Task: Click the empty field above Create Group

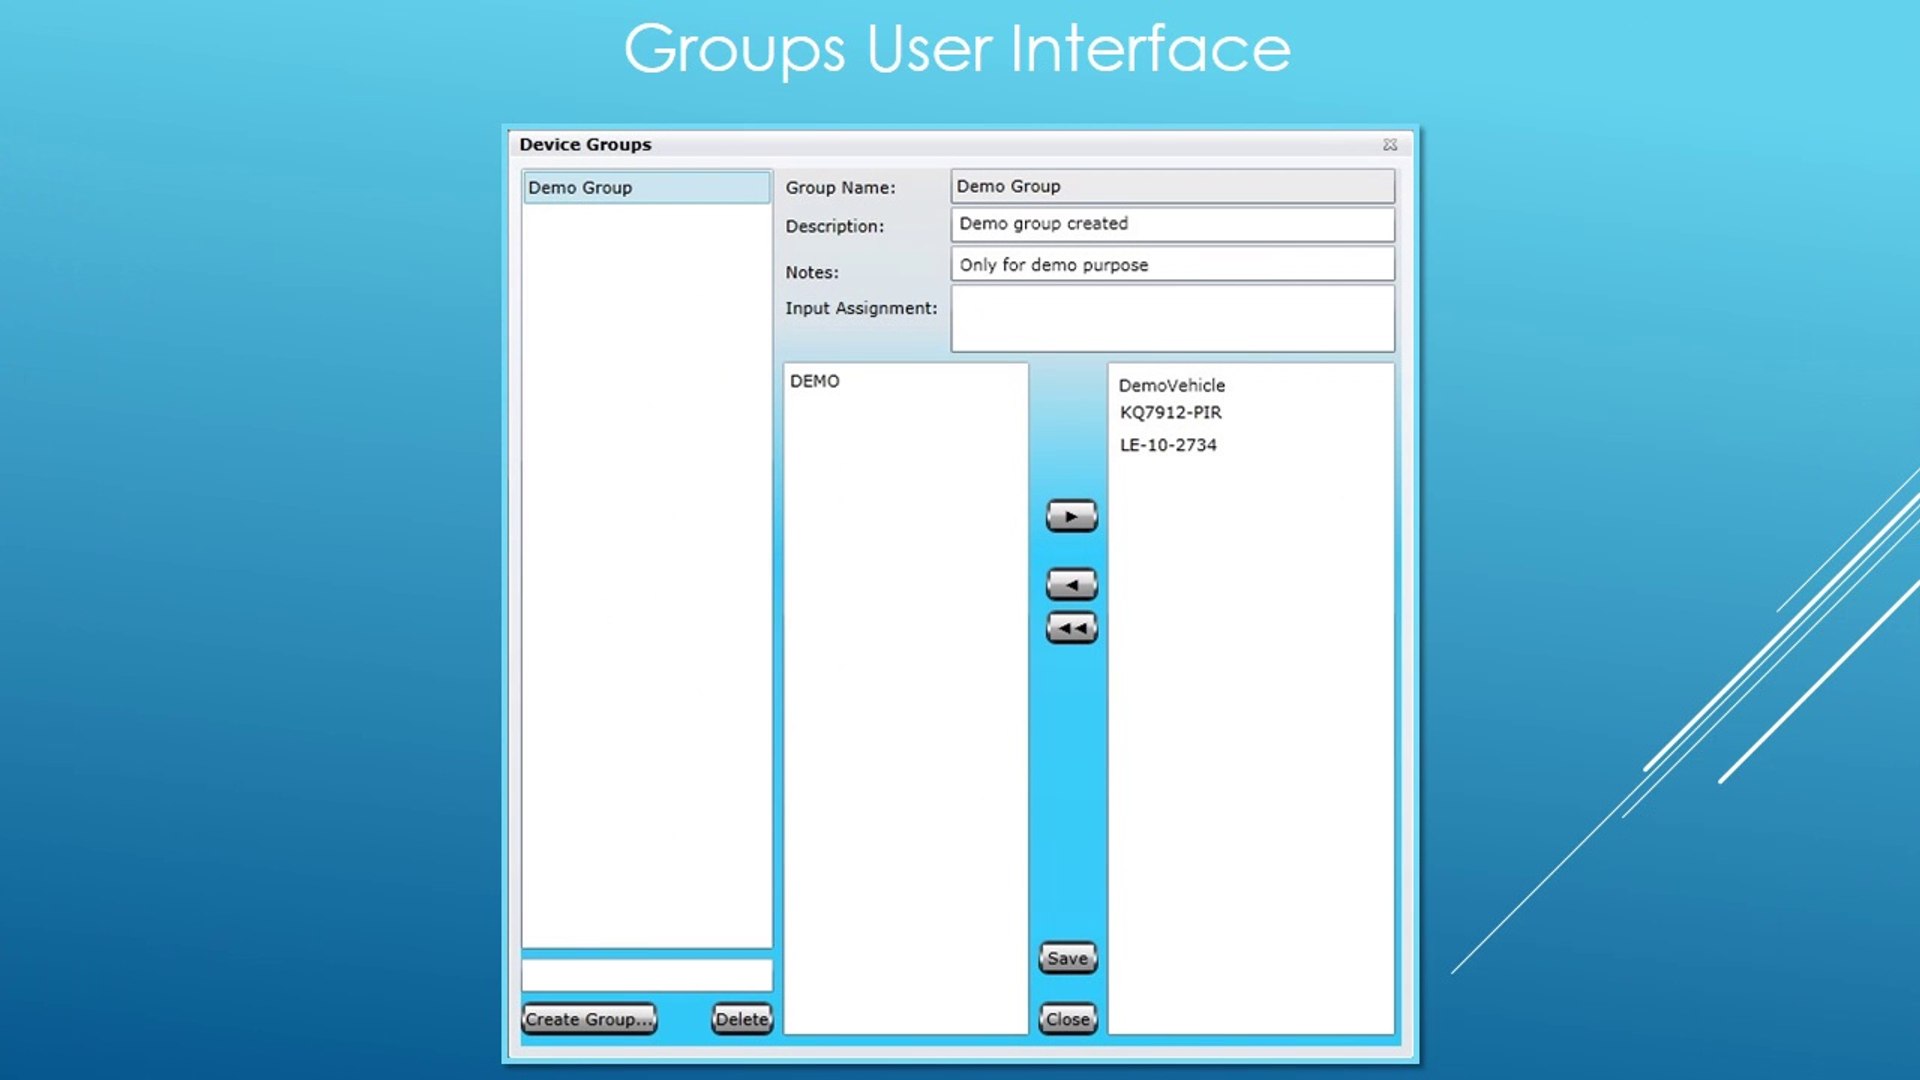Action: (646, 975)
